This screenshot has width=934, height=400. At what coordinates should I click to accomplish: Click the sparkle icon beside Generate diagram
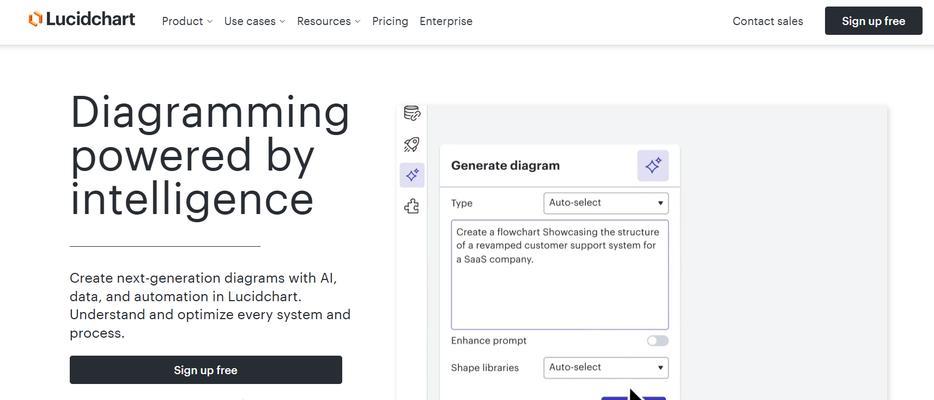653,165
